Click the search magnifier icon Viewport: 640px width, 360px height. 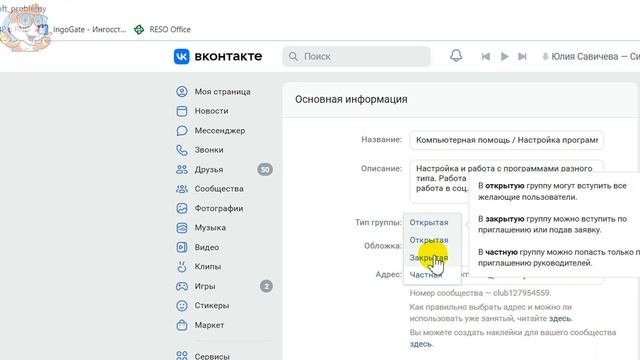click(293, 56)
